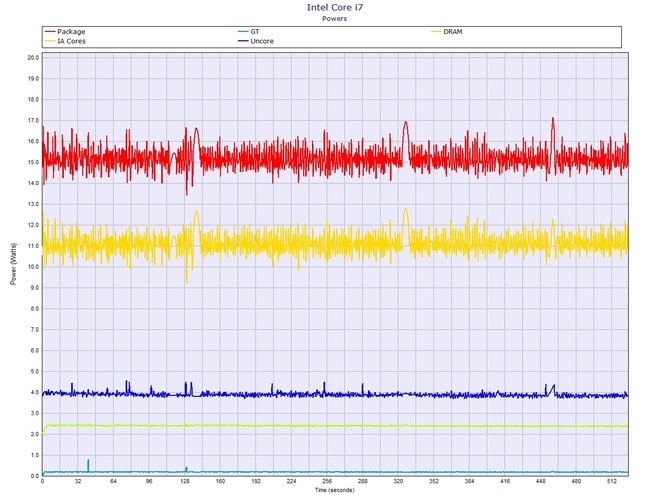Viewport: 670px width, 502px height.
Task: Click the Uncore legend label
Action: click(262, 41)
